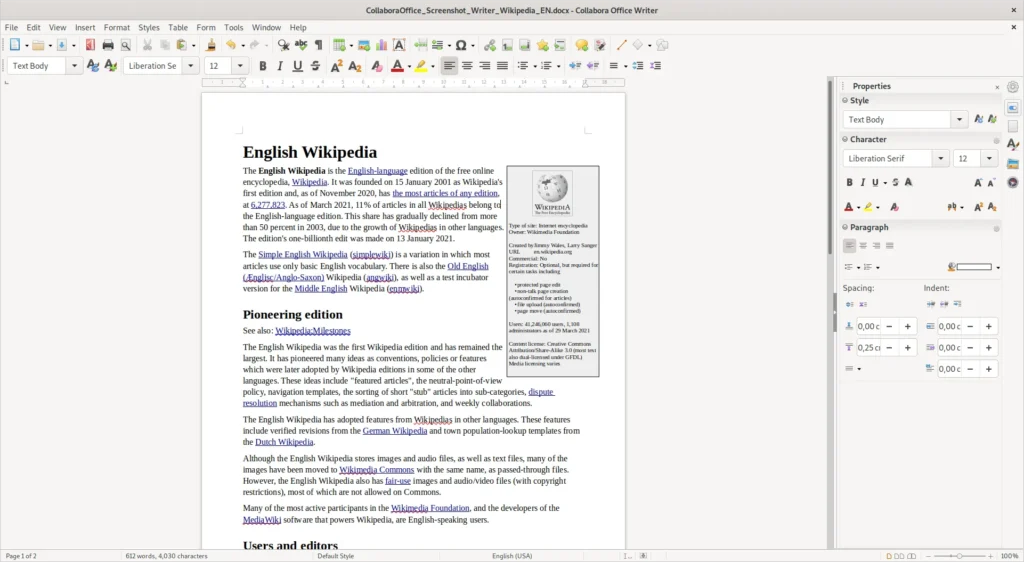Open the Tools menu

pos(233,27)
